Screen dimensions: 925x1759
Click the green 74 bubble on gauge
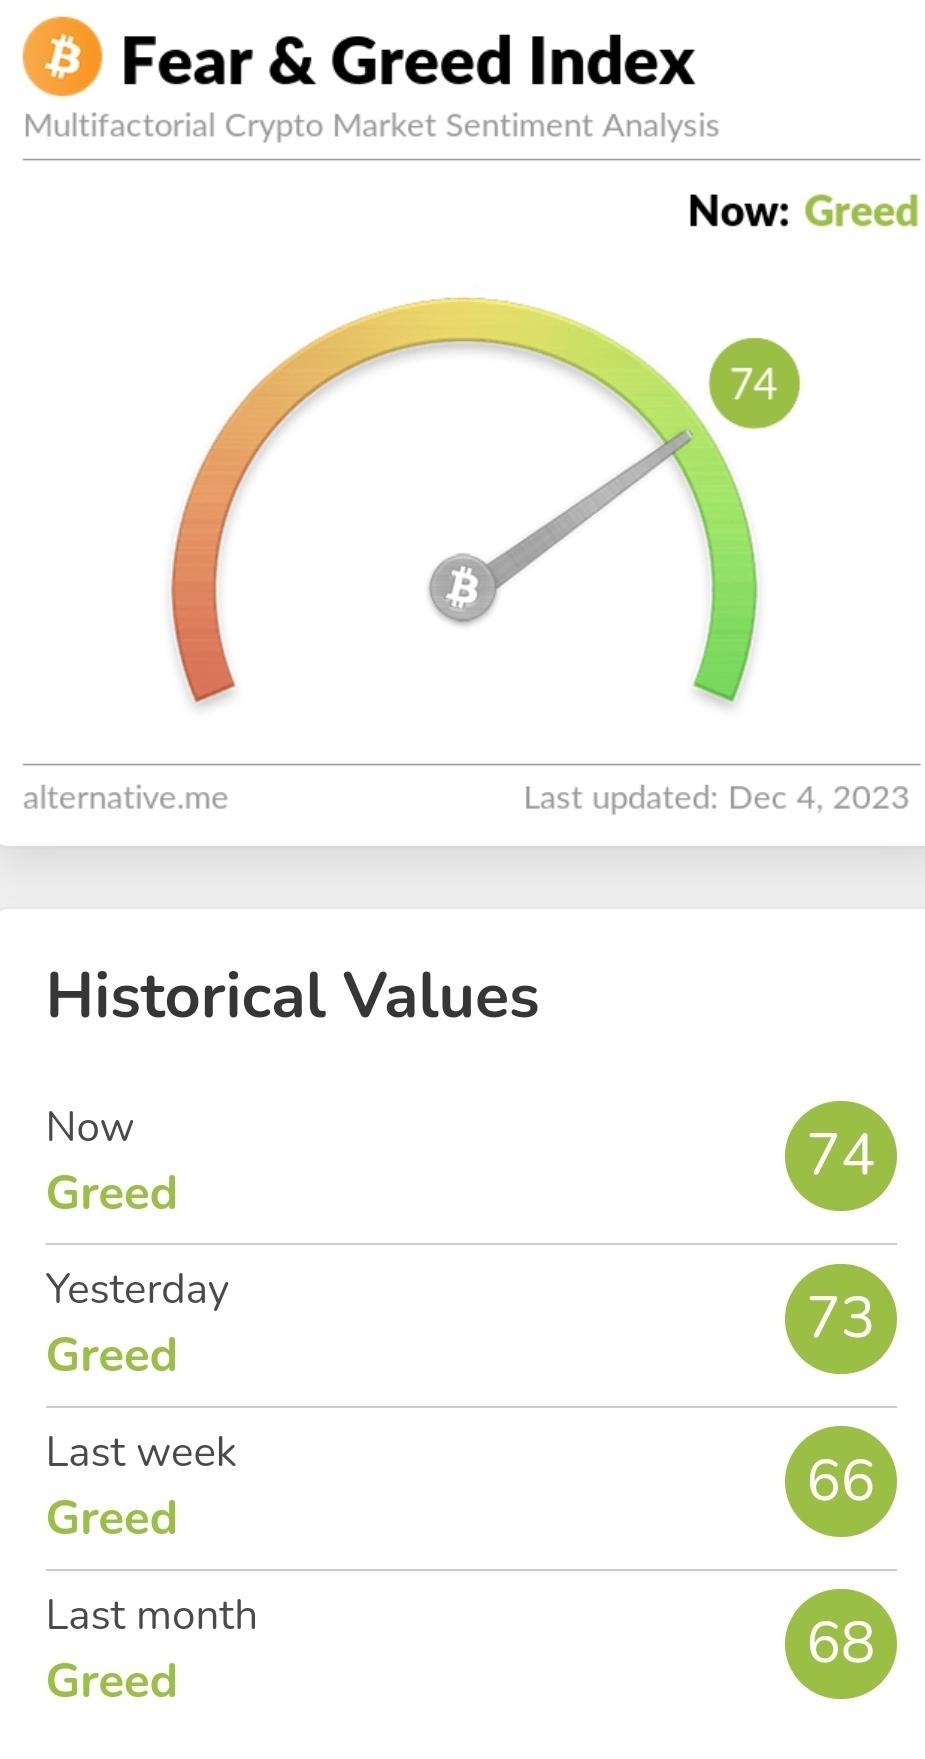coord(754,383)
